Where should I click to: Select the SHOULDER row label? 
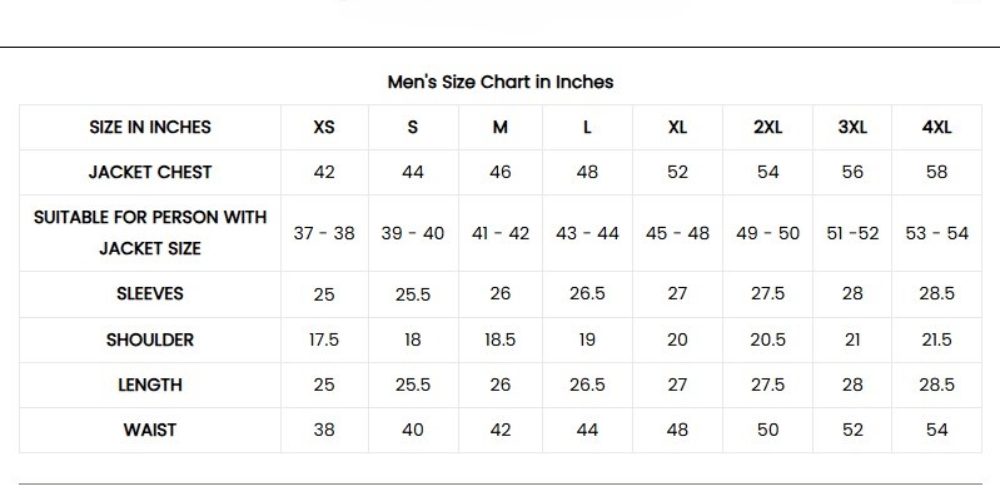(150, 339)
